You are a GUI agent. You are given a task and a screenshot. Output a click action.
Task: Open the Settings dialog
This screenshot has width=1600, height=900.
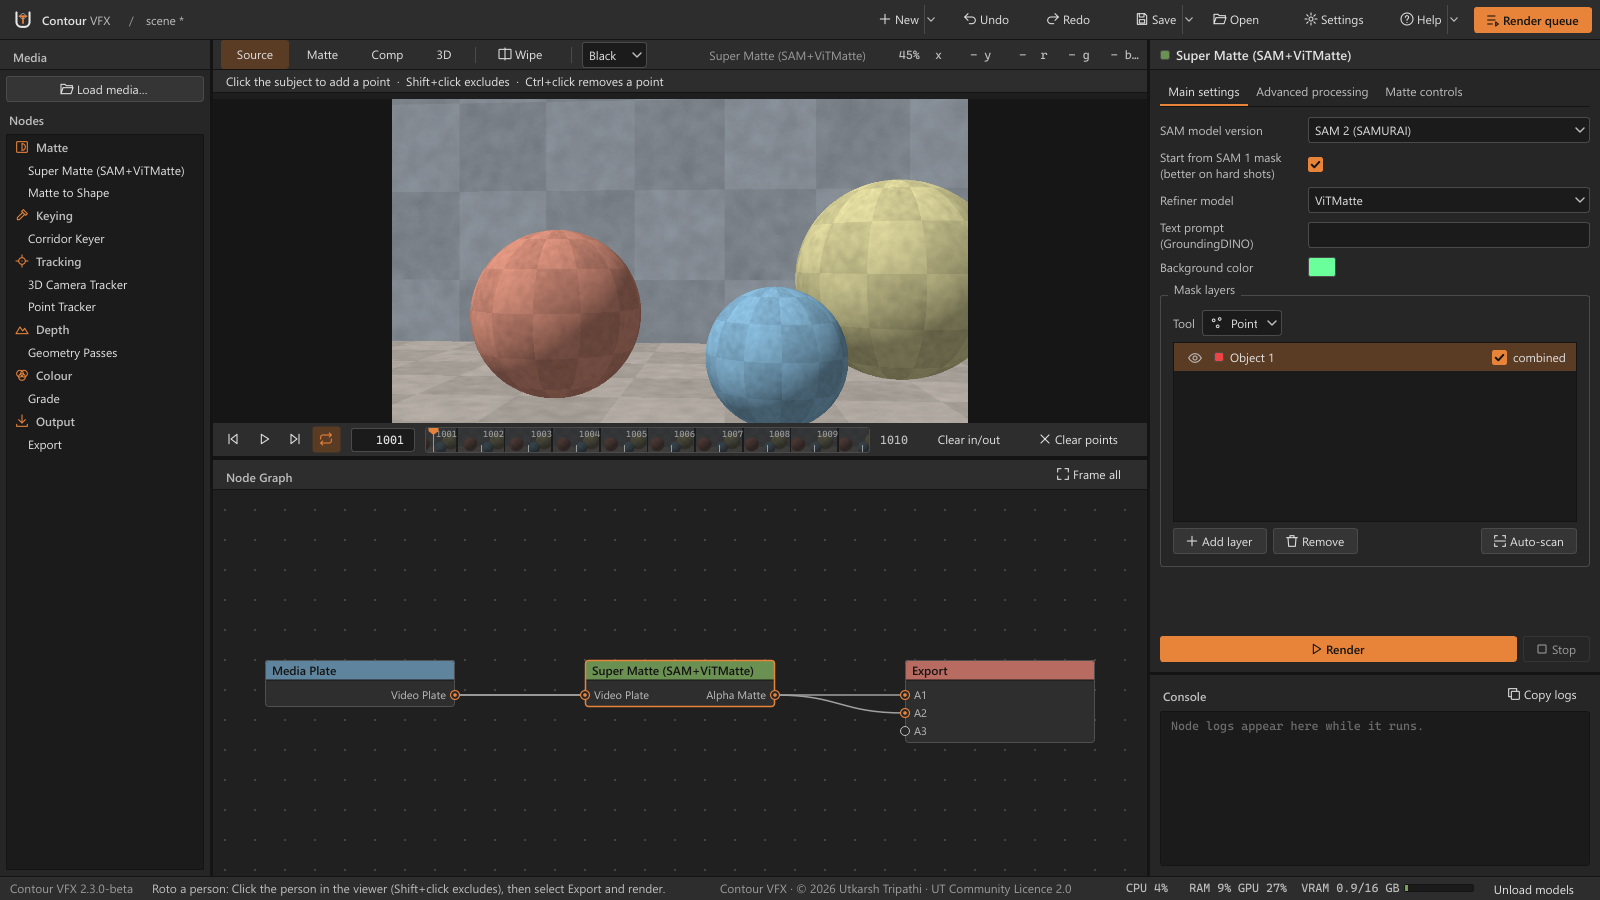(1334, 20)
